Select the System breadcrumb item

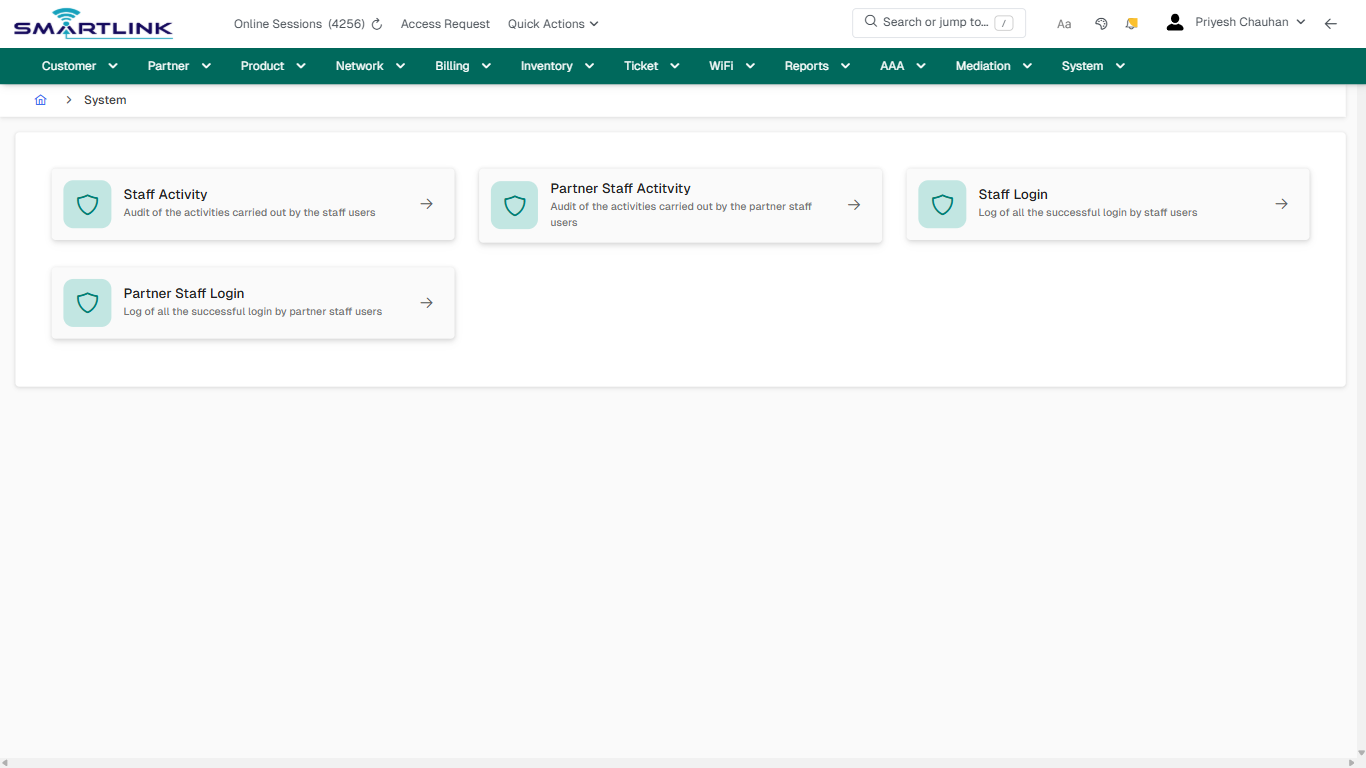105,99
